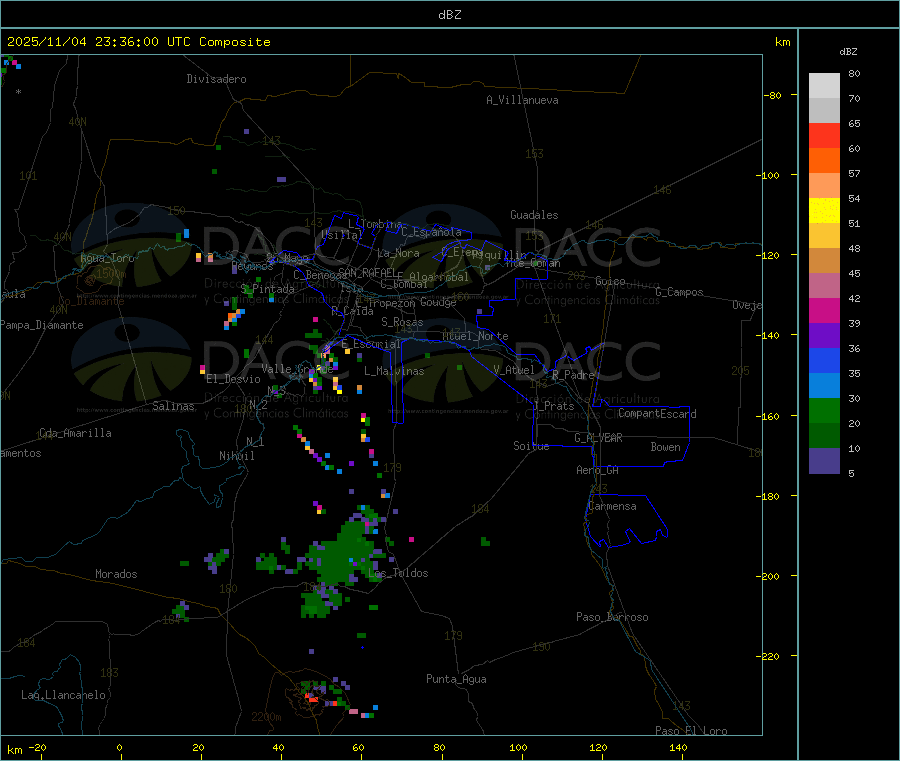The image size is (900, 761).
Task: Click the Aero_GA map label
Action: [x=597, y=470]
